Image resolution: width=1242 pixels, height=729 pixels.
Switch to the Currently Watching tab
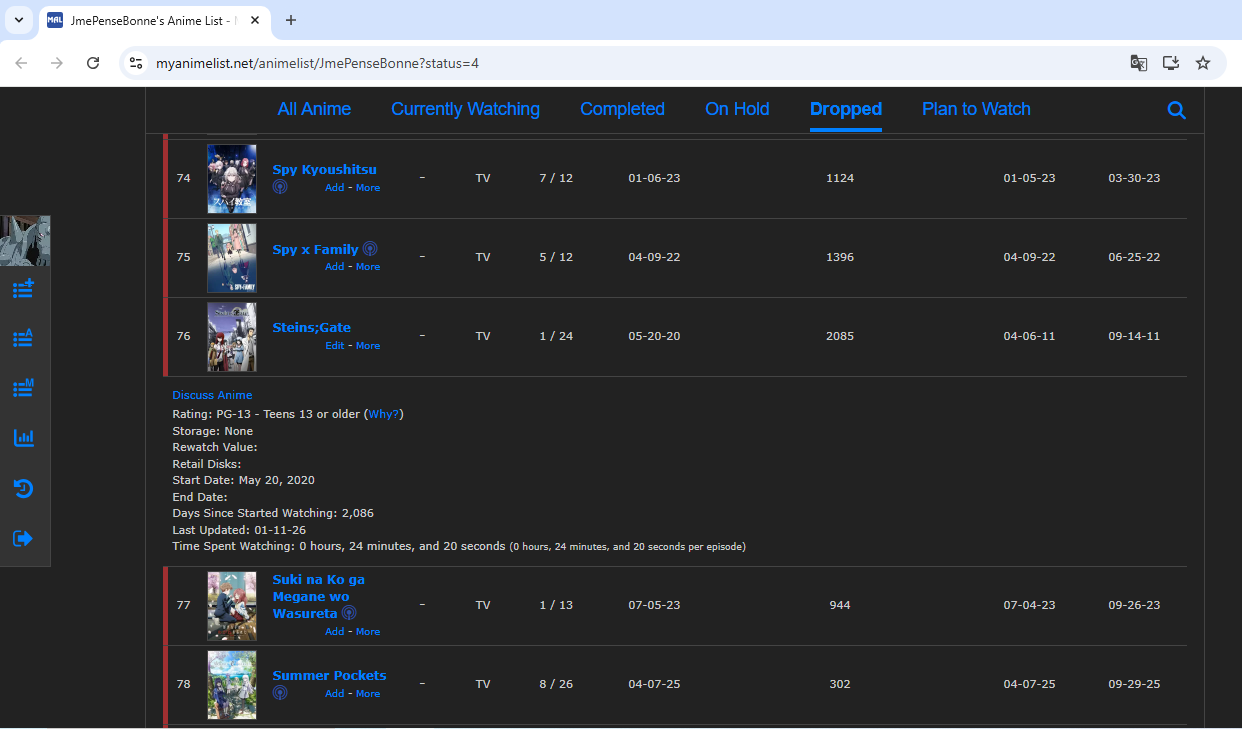[465, 109]
